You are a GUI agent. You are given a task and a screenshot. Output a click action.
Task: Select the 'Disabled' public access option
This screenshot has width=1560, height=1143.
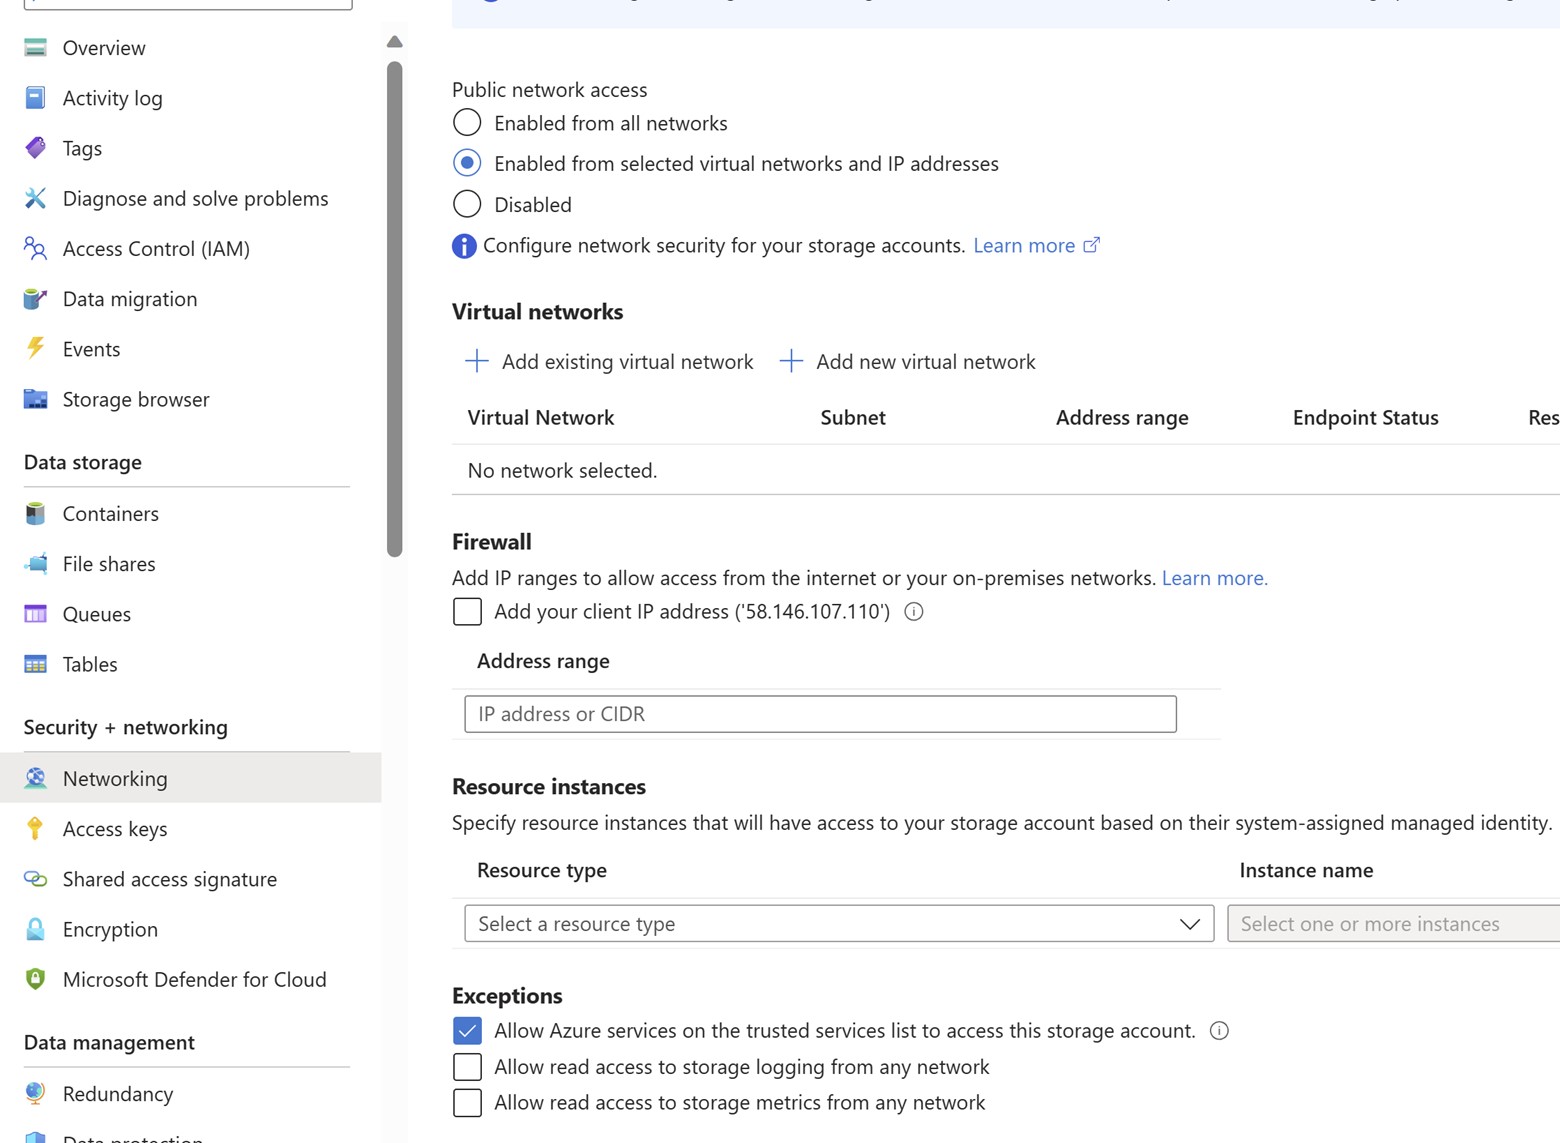467,204
